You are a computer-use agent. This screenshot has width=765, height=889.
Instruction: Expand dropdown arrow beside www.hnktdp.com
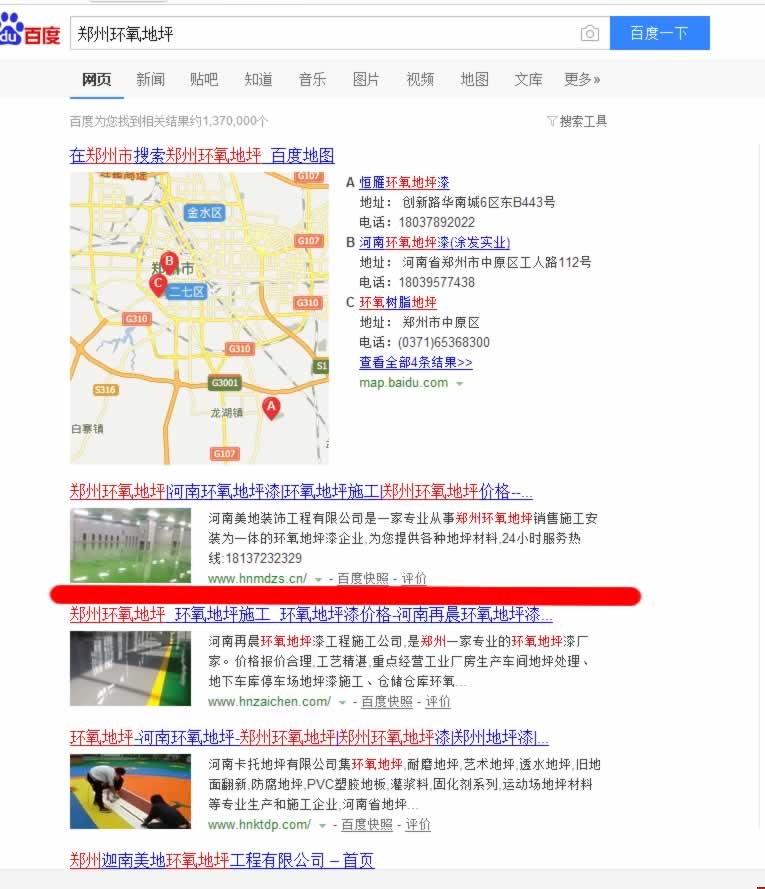pyautogui.click(x=323, y=825)
